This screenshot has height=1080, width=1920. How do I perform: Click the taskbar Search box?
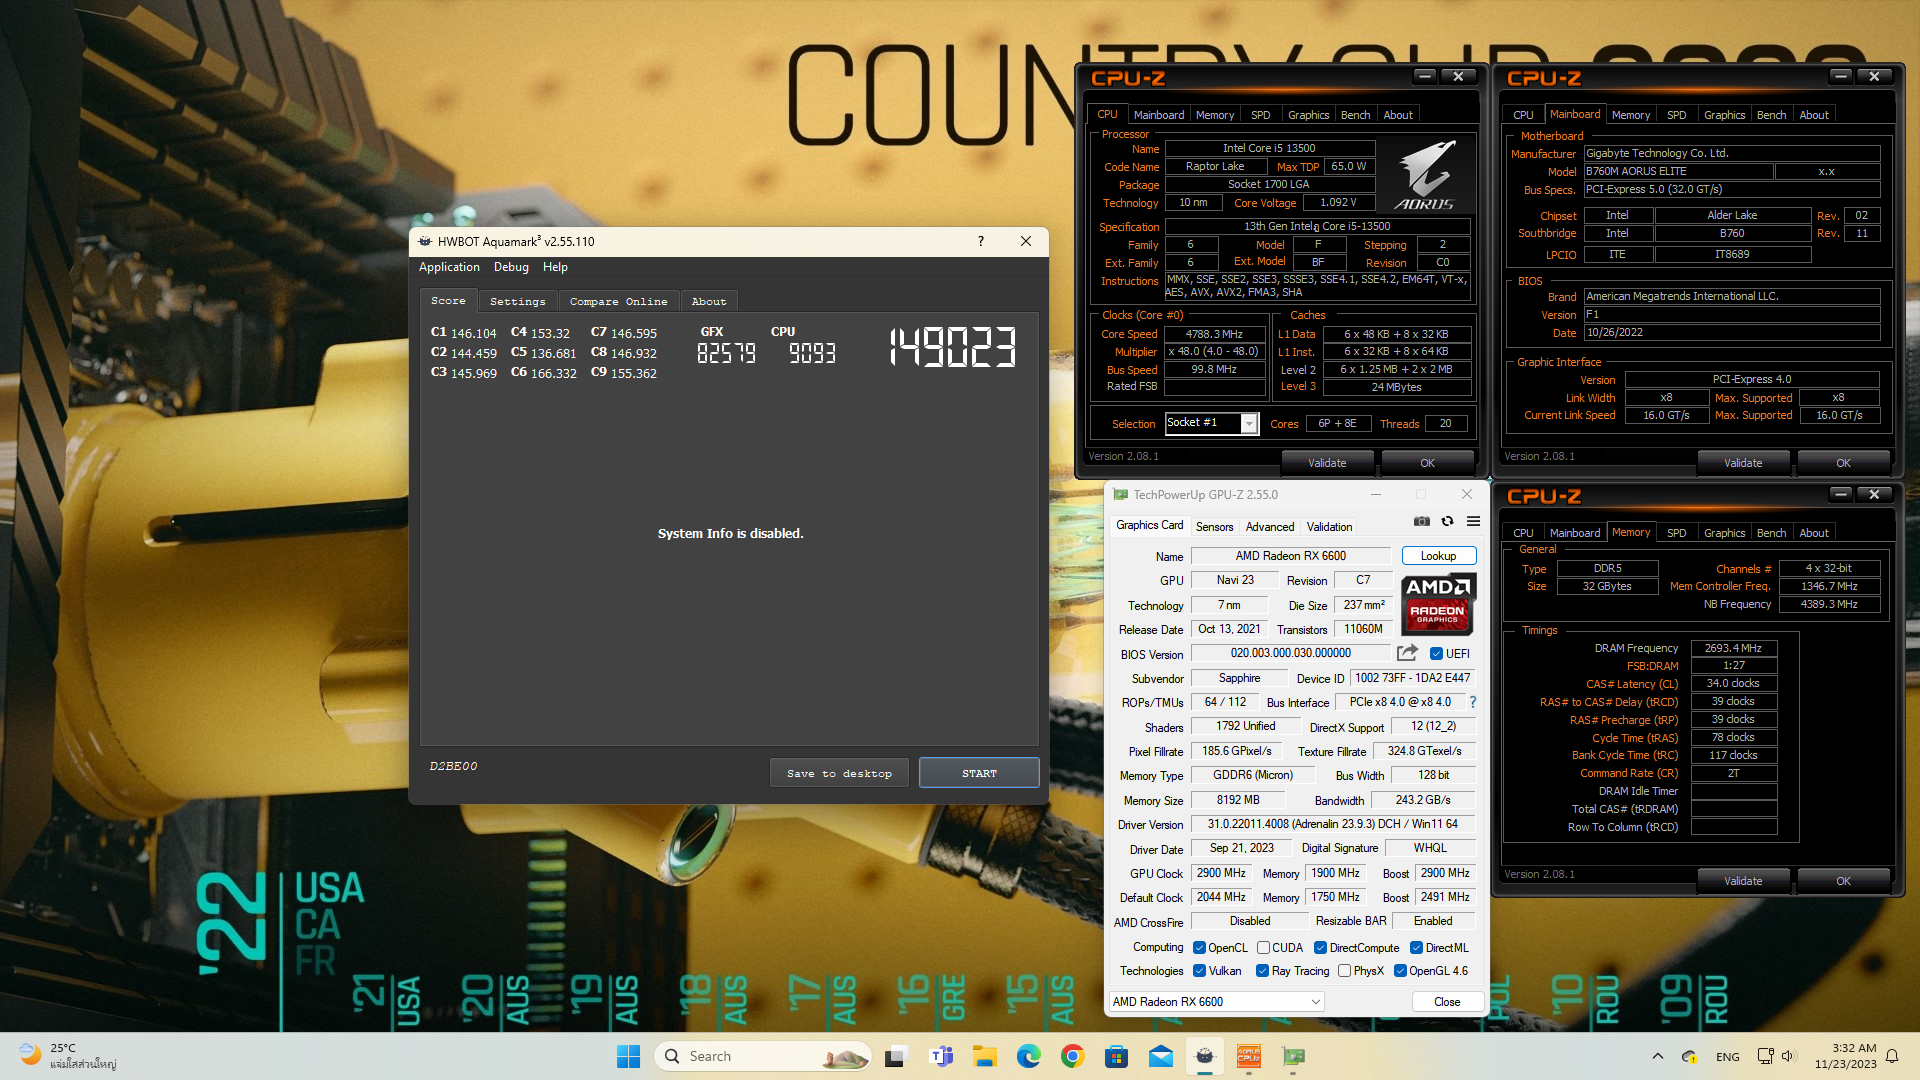click(762, 1056)
